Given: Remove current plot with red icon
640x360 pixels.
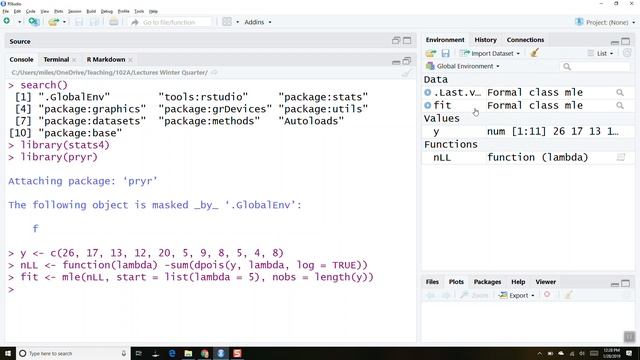Looking at the screenshot, I should click(547, 295).
